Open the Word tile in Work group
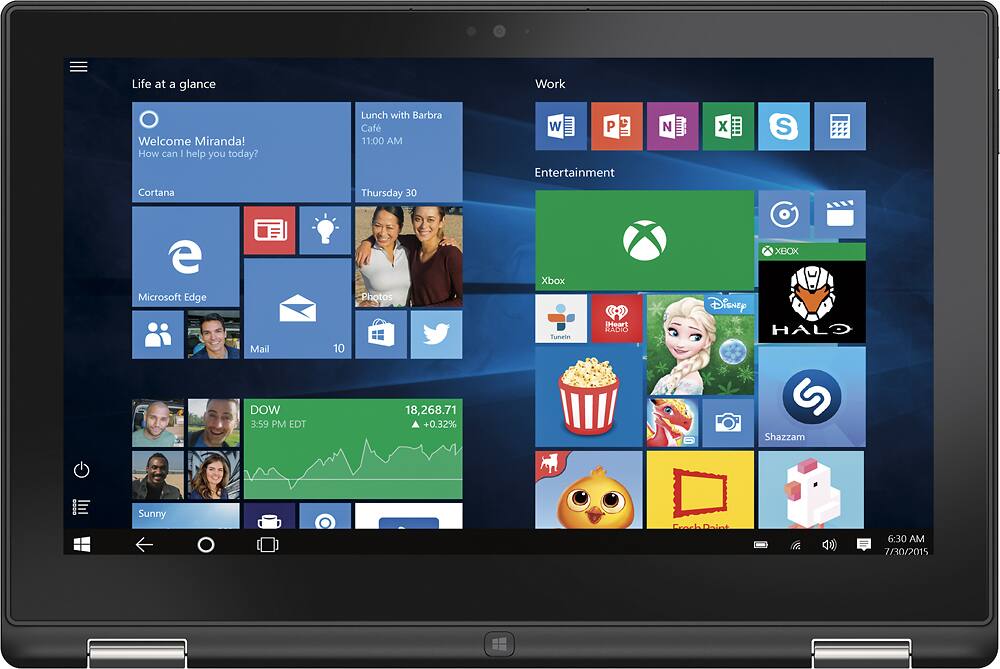This screenshot has width=1000, height=669. click(x=561, y=126)
